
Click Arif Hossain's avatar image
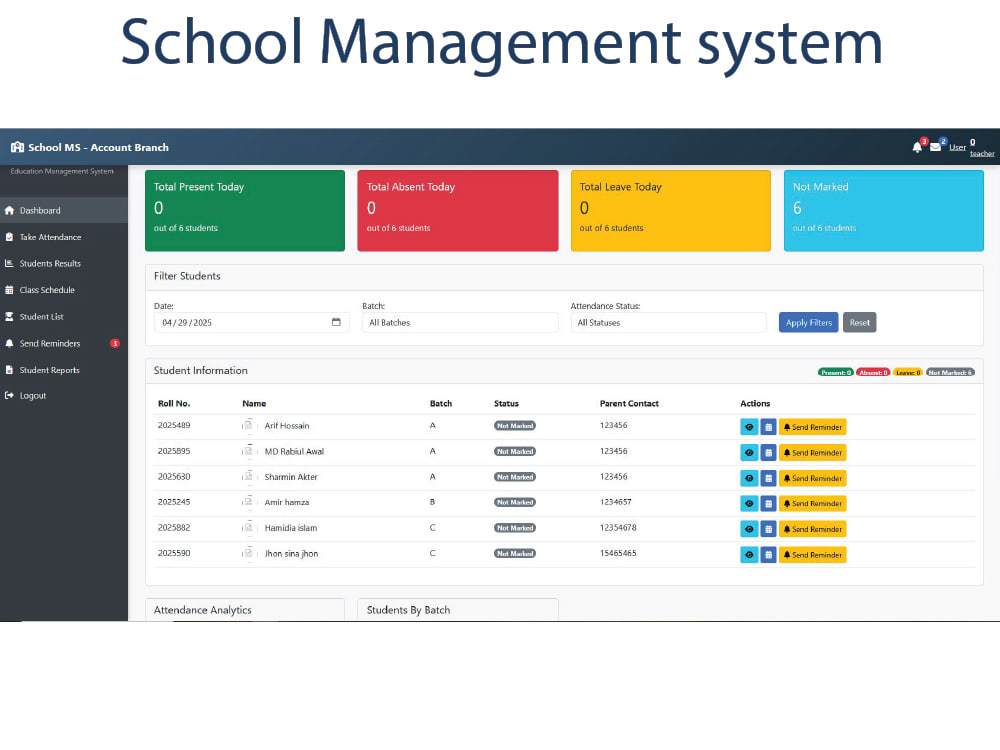(248, 425)
